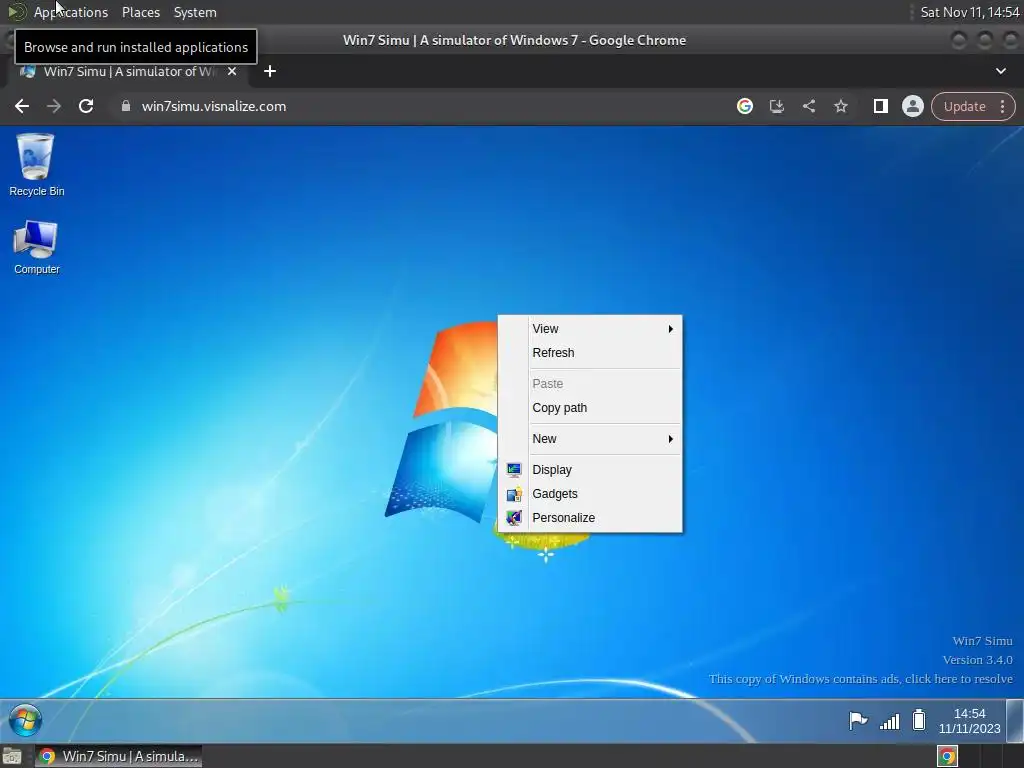Toggle the Chrome side panel
The image size is (1024, 768).
880,106
